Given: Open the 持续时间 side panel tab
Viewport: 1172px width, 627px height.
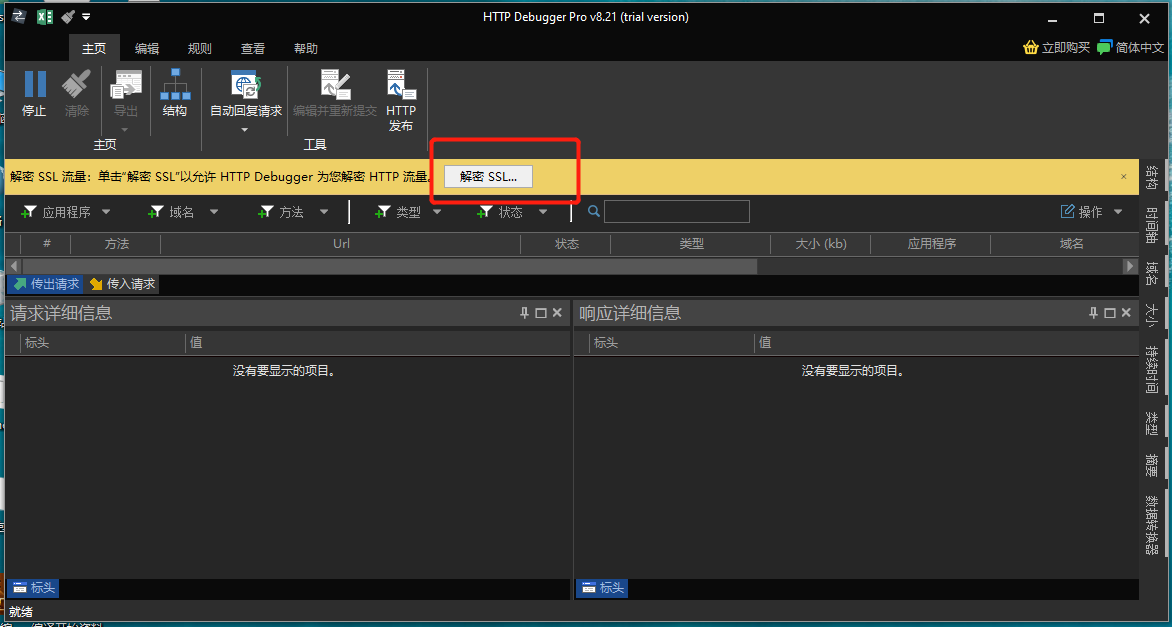Looking at the screenshot, I should 1153,369.
